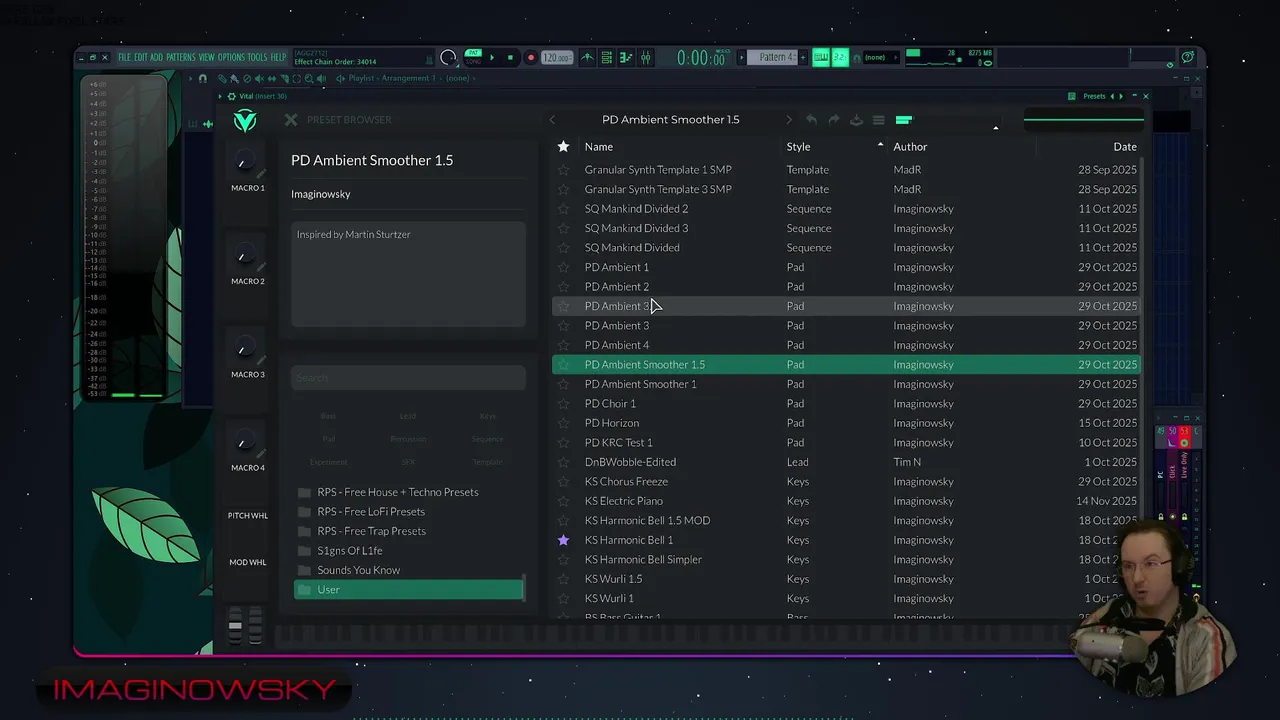This screenshot has width=1280, height=720.
Task: Select Granular Synth Template 1 SMP preset
Action: click(x=846, y=170)
